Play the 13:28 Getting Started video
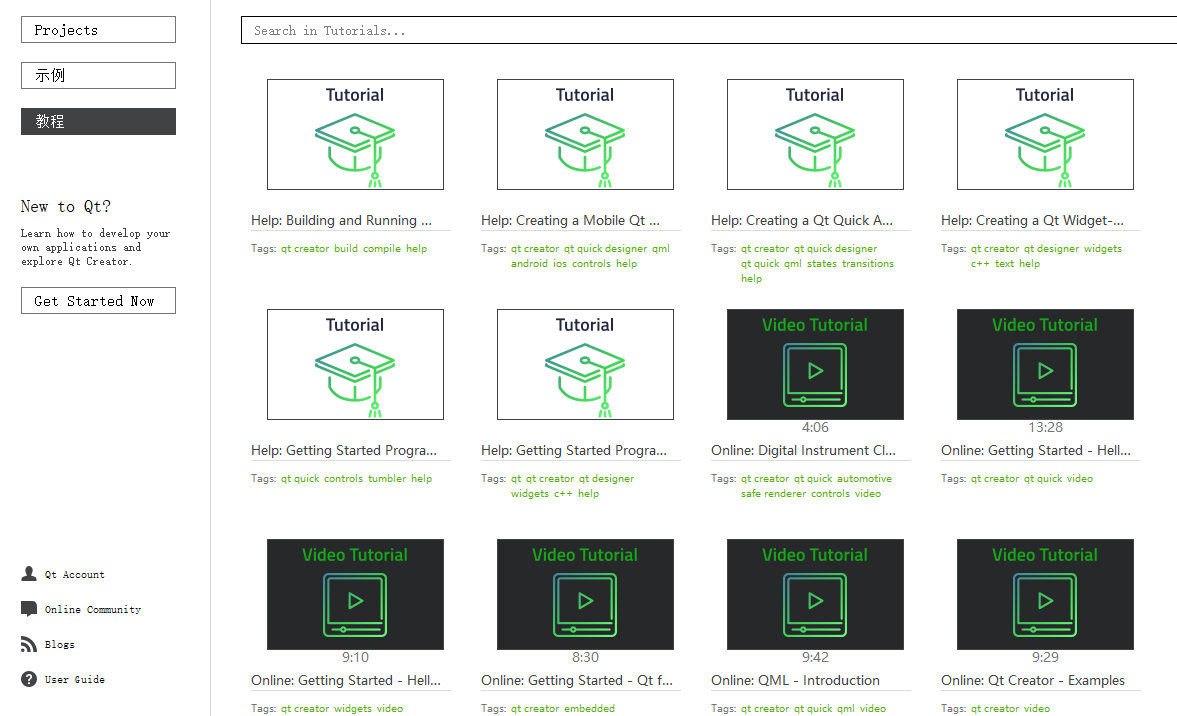1177x716 pixels. pyautogui.click(x=1046, y=364)
